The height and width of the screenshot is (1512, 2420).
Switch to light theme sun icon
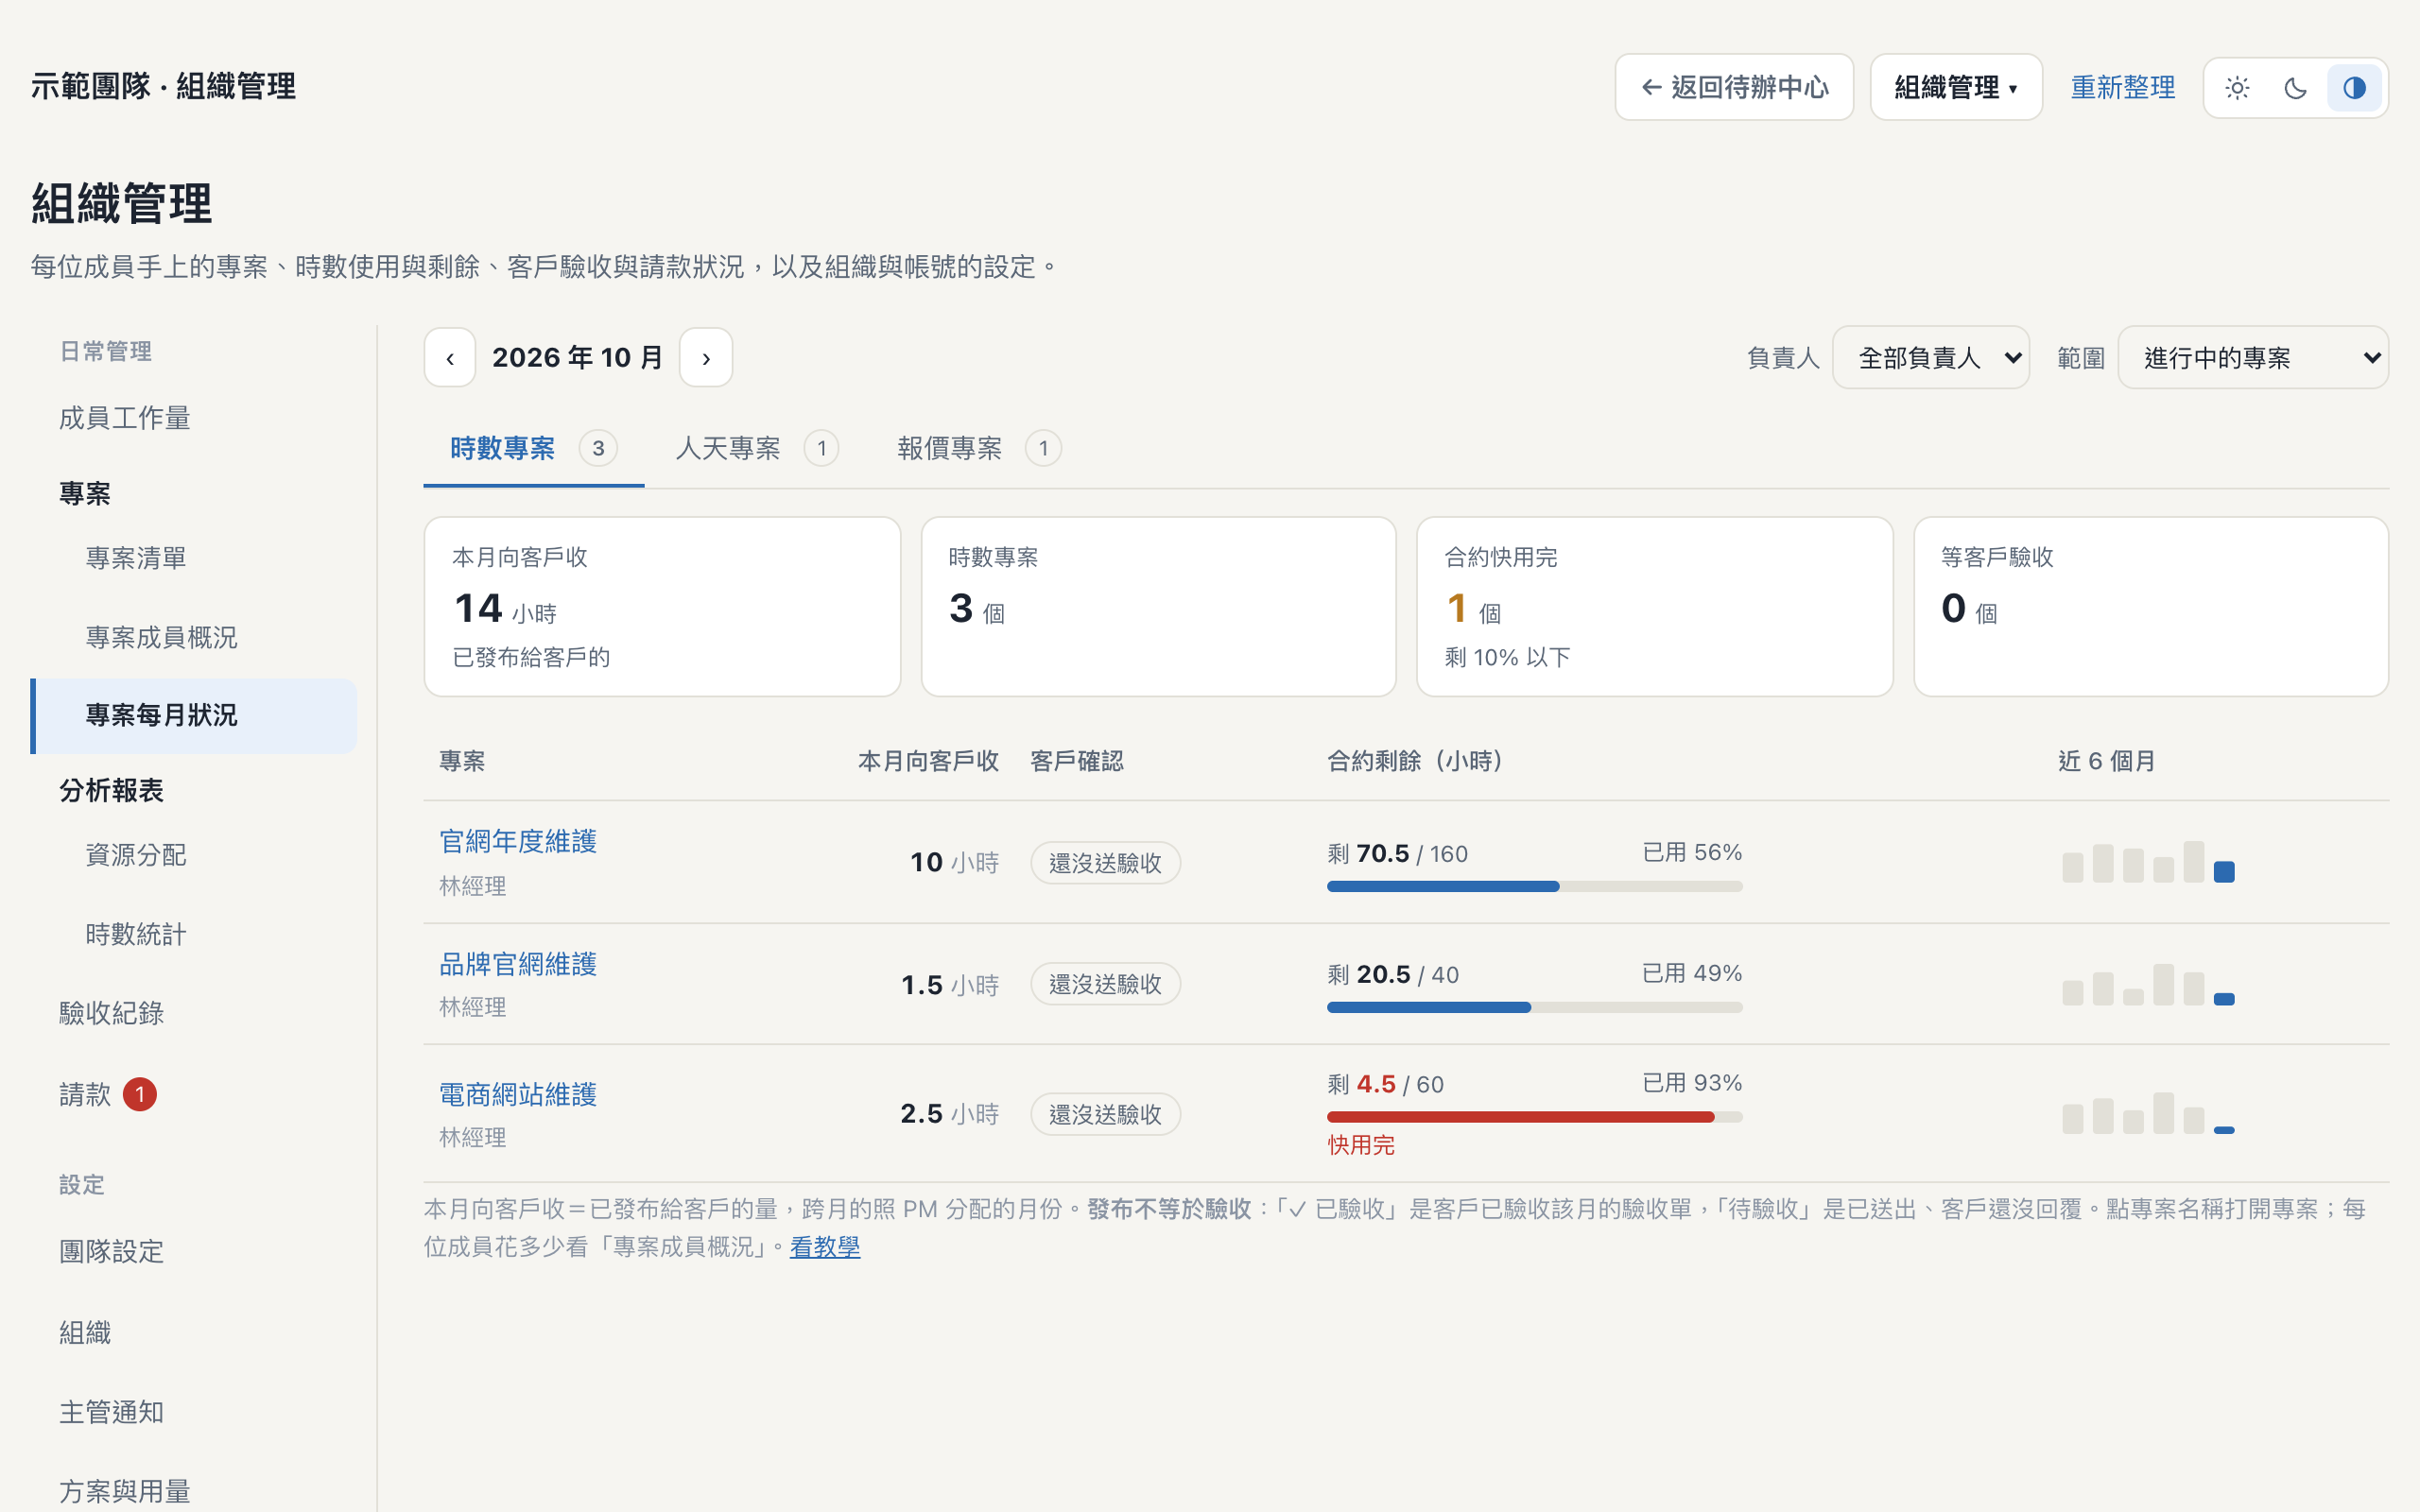(x=2237, y=88)
